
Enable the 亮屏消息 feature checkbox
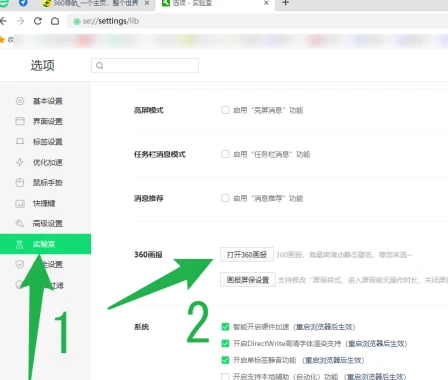(x=225, y=110)
